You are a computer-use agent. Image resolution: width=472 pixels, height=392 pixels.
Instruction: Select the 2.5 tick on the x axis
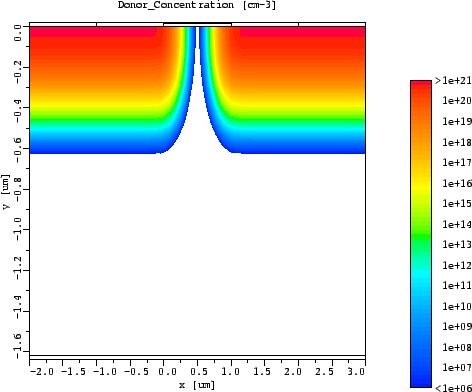click(324, 371)
